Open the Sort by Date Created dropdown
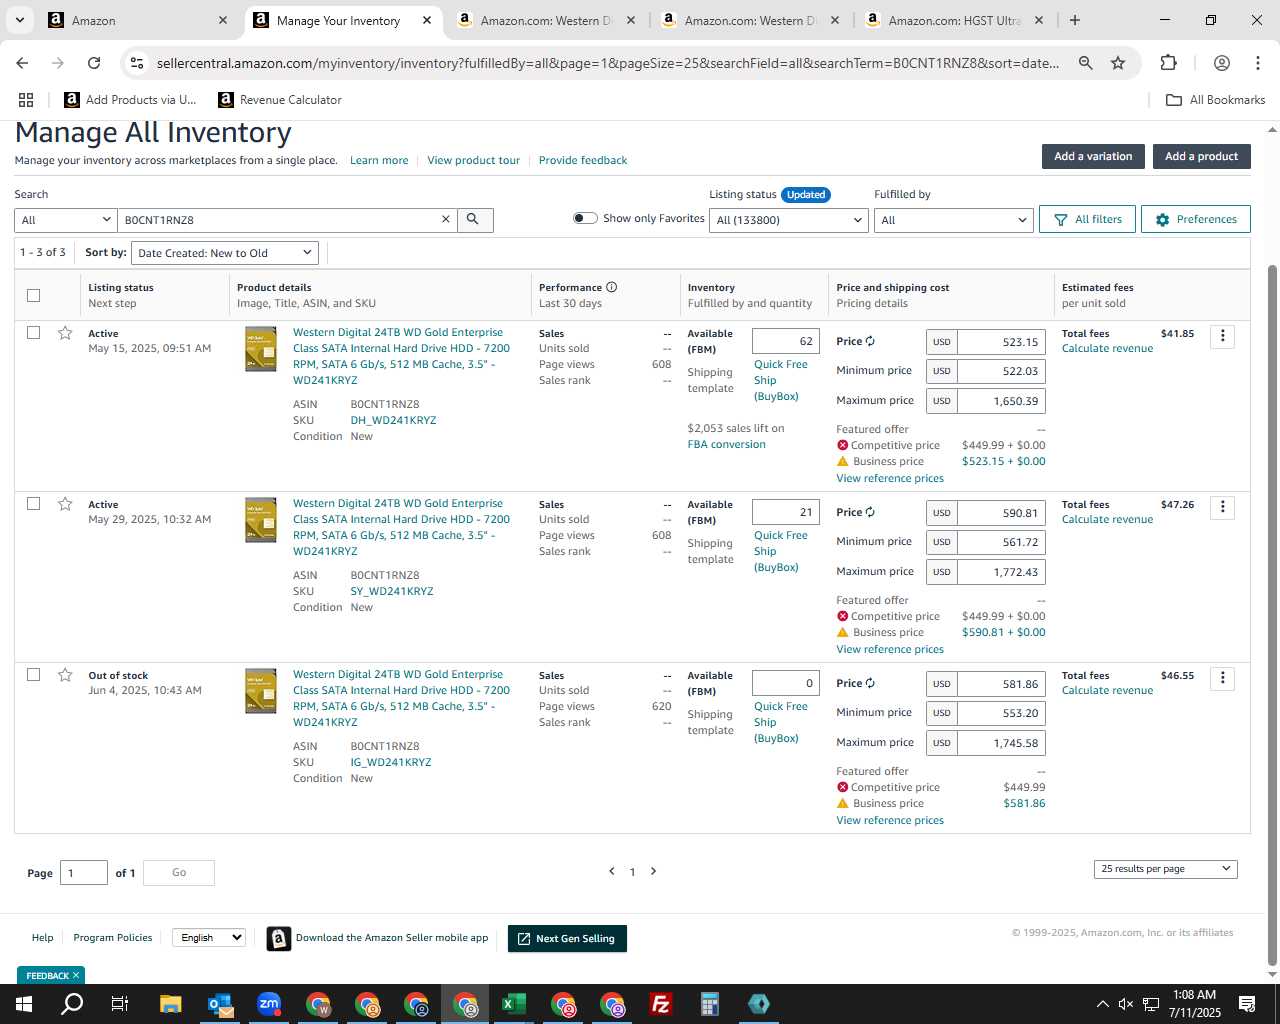This screenshot has width=1280, height=1024. [225, 253]
